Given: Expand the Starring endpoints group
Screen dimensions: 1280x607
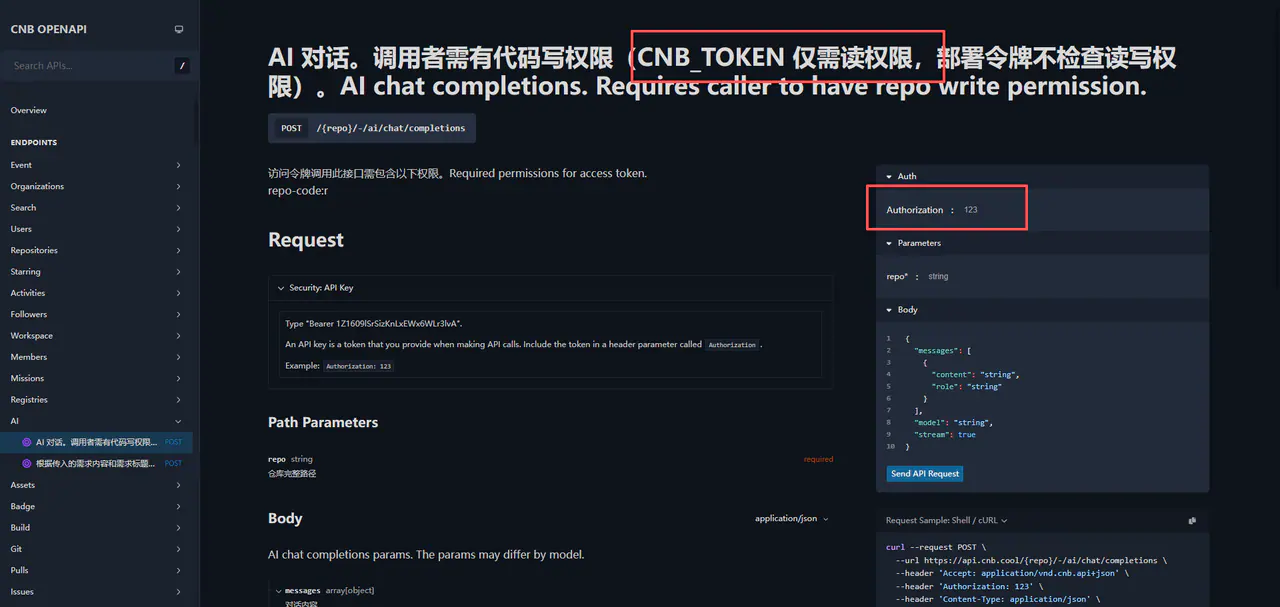Looking at the screenshot, I should (96, 272).
